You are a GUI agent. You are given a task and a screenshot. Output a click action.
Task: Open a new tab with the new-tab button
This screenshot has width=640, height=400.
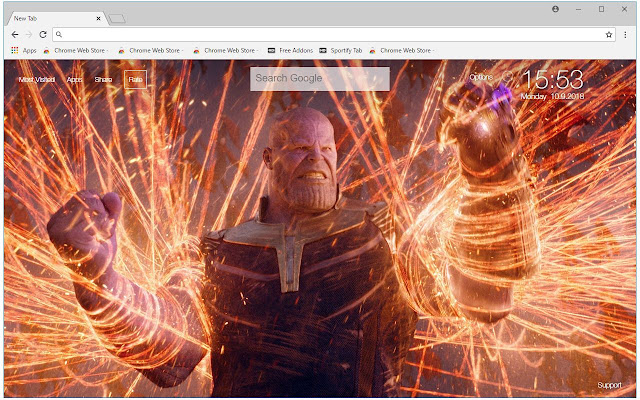pyautogui.click(x=117, y=18)
